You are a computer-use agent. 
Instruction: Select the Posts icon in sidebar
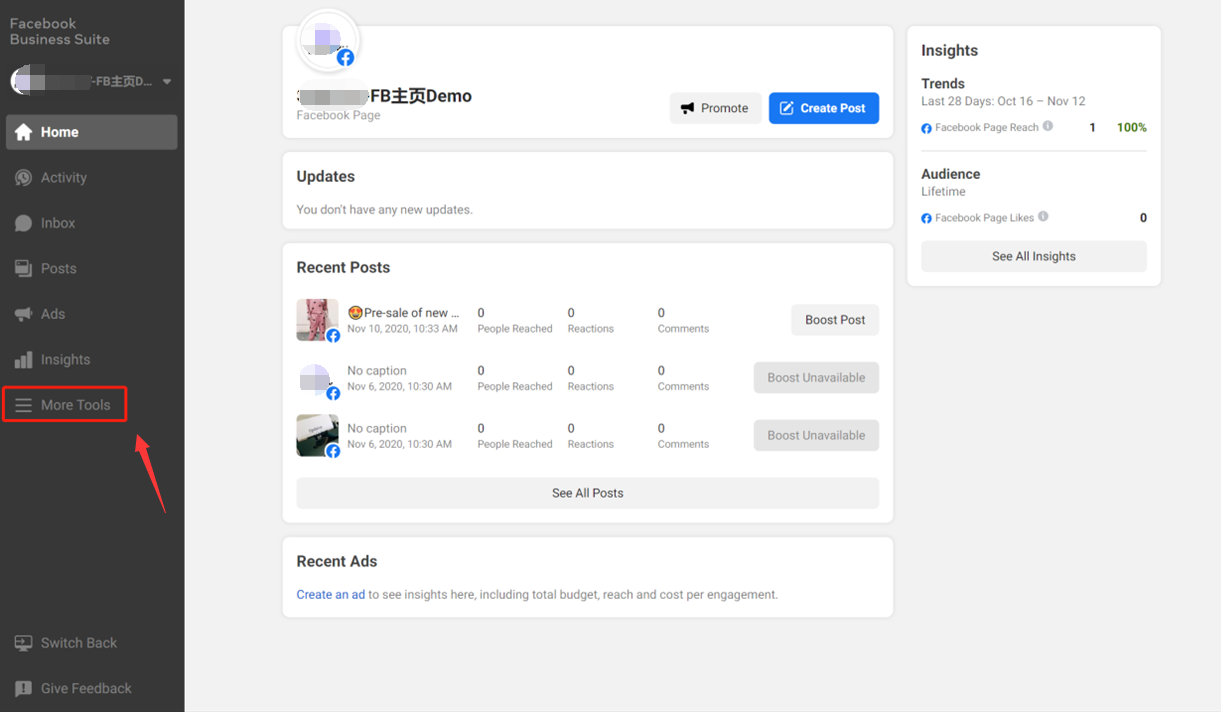pos(23,269)
